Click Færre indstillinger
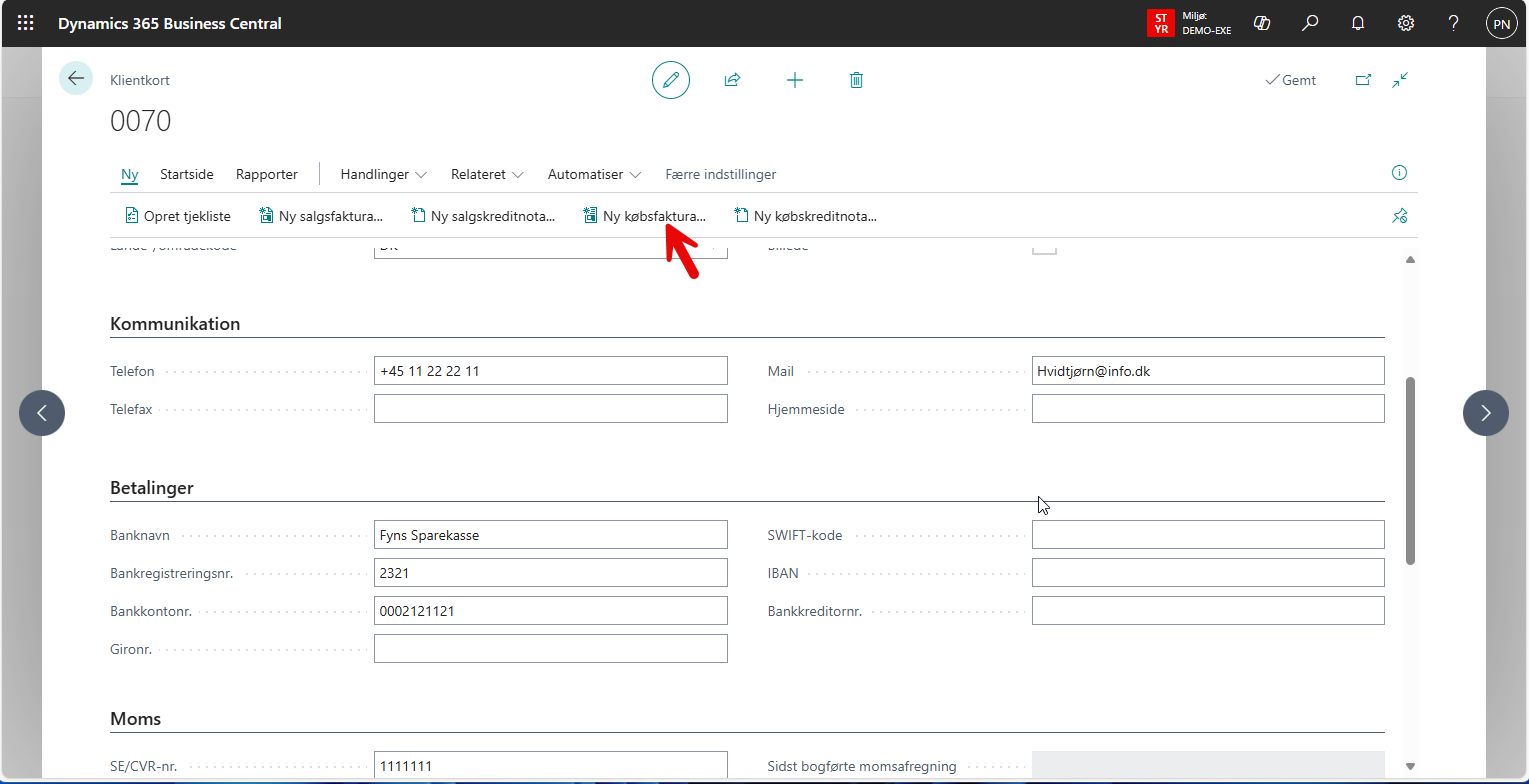1529x784 pixels. point(721,174)
